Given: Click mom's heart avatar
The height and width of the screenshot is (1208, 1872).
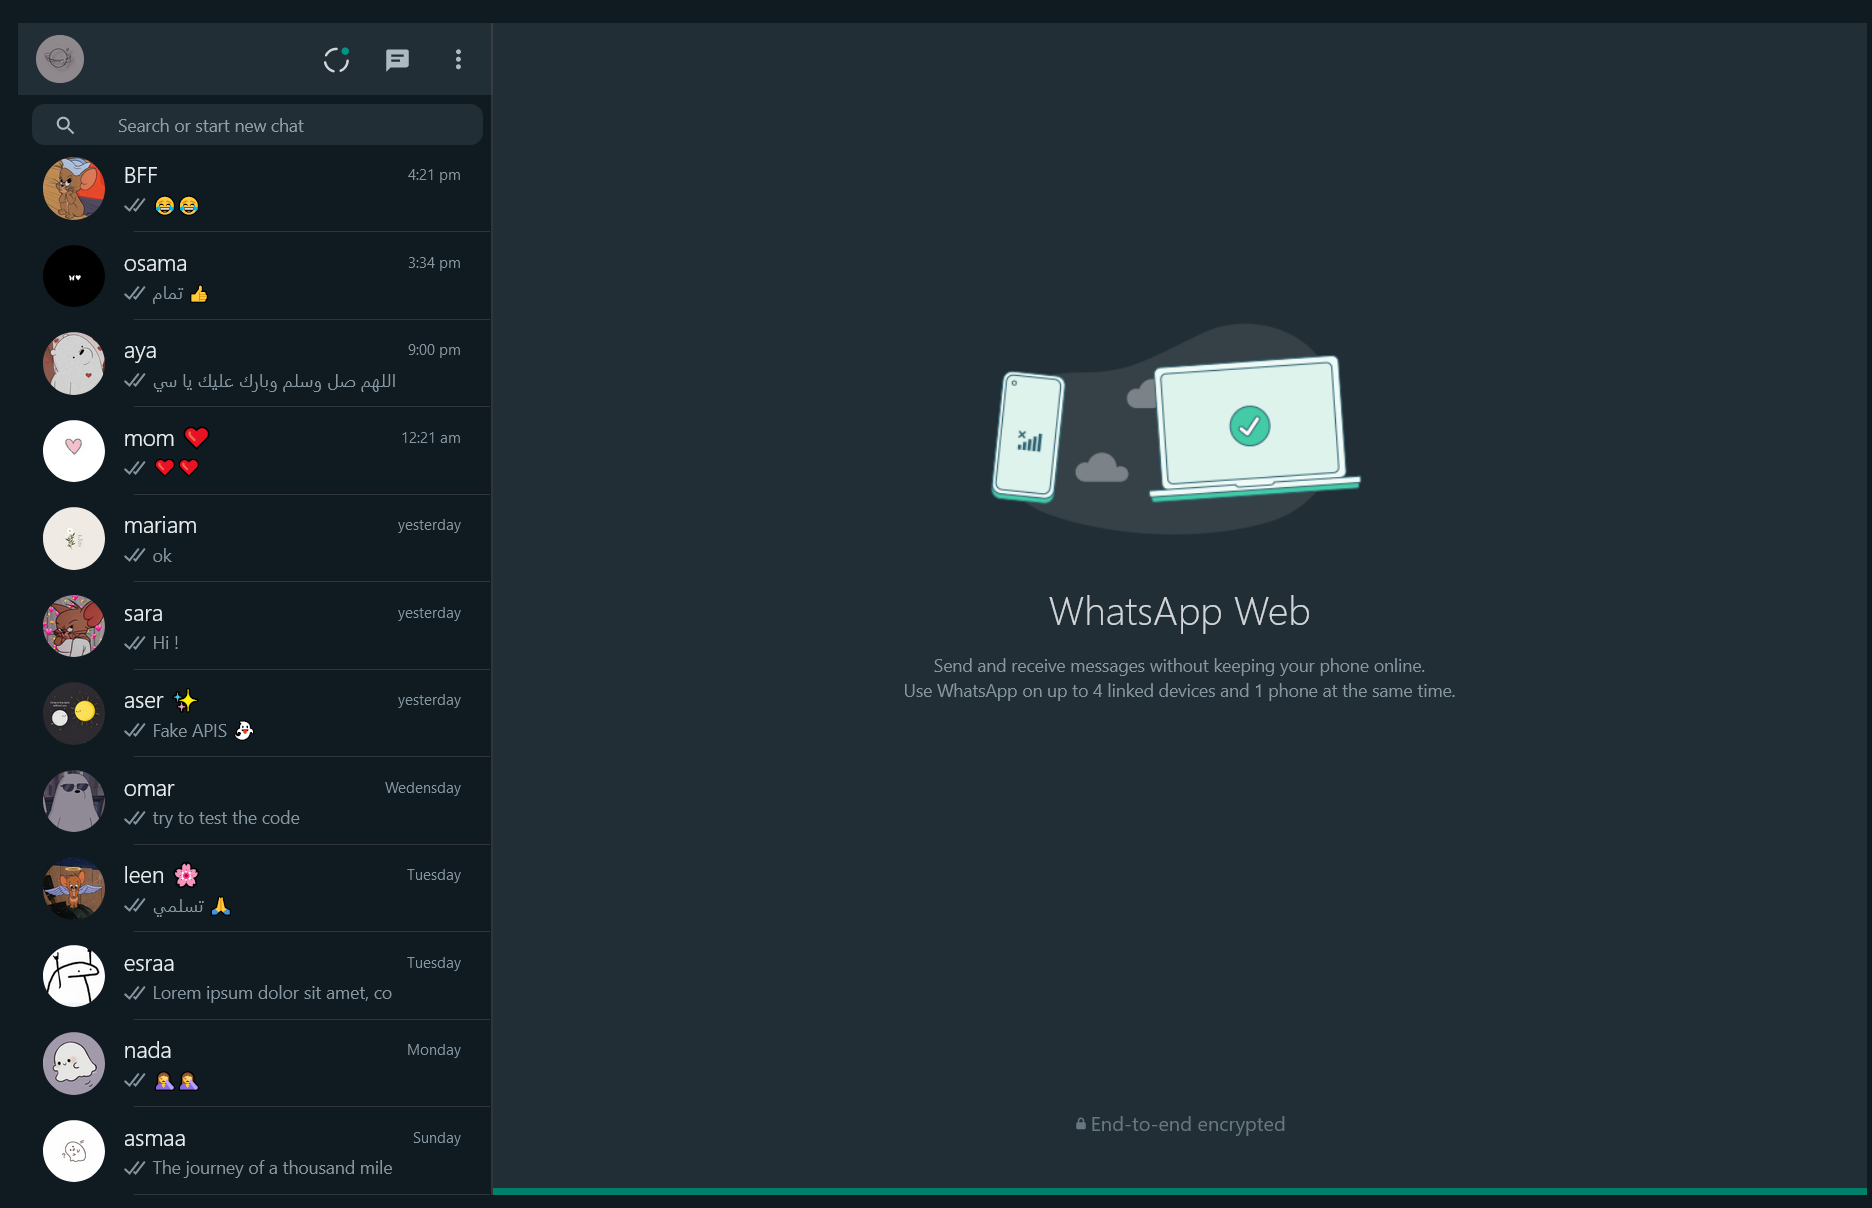Looking at the screenshot, I should pyautogui.click(x=74, y=451).
